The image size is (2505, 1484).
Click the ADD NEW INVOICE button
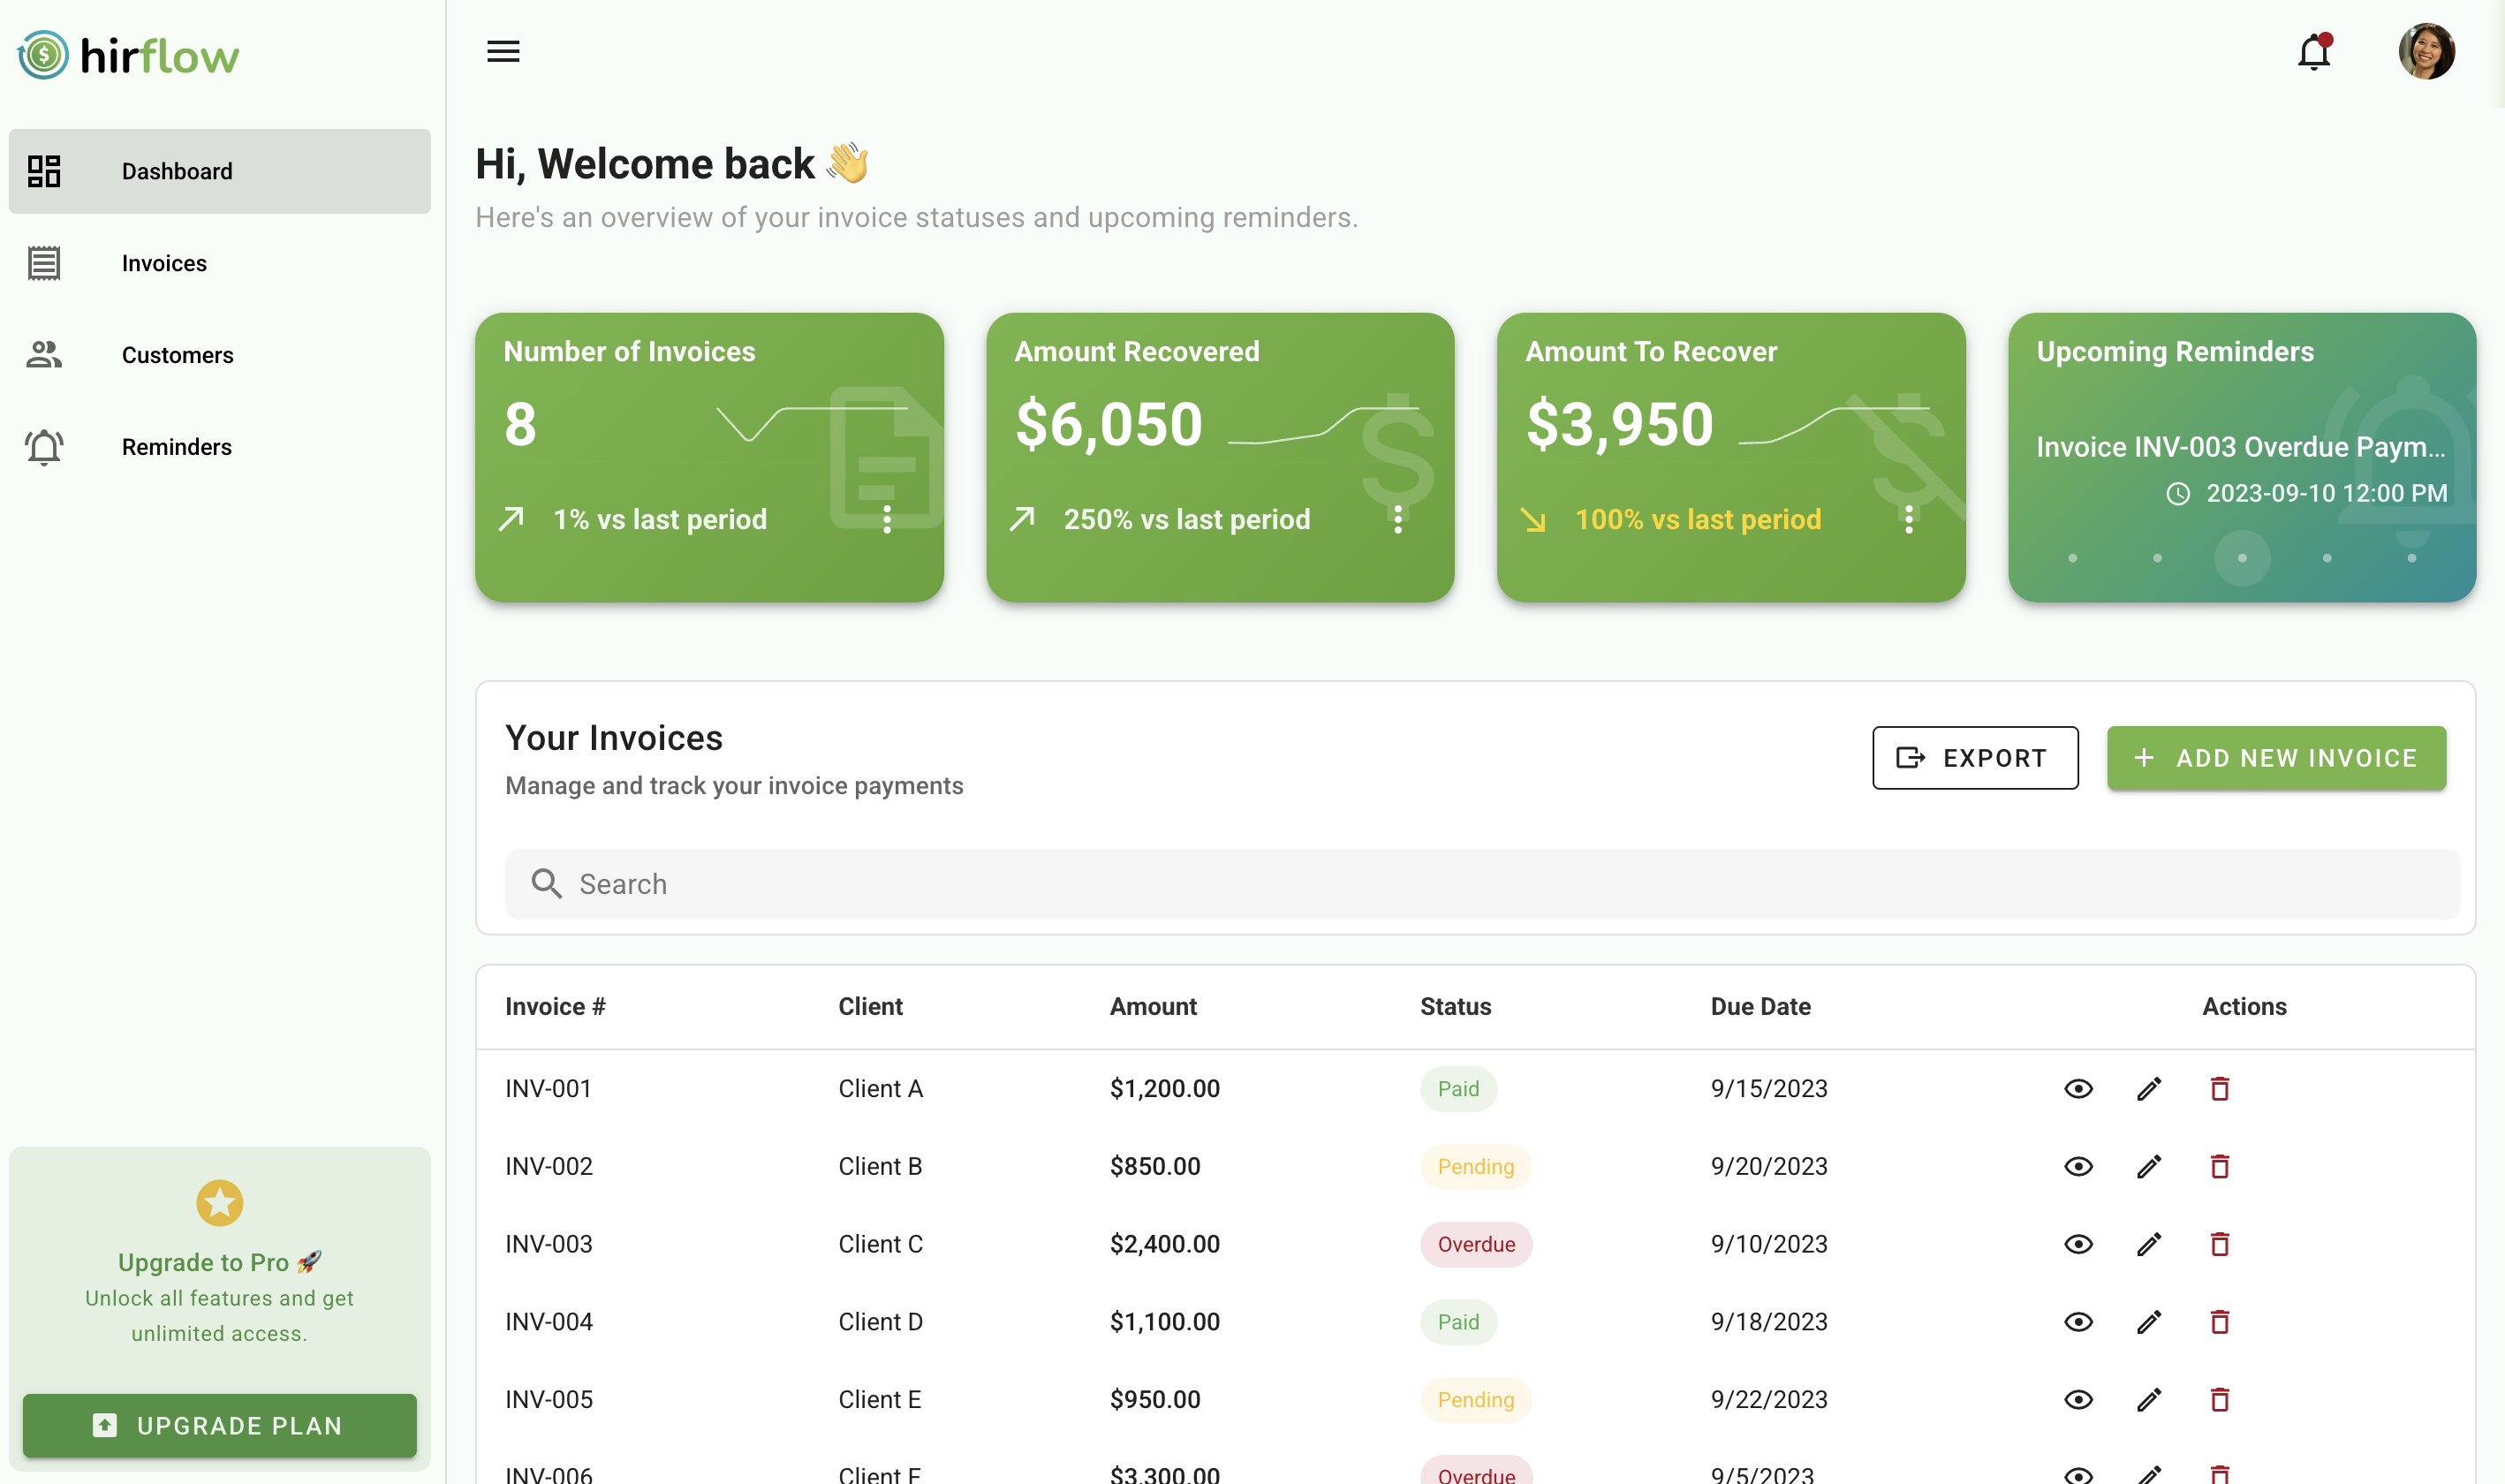point(2276,758)
